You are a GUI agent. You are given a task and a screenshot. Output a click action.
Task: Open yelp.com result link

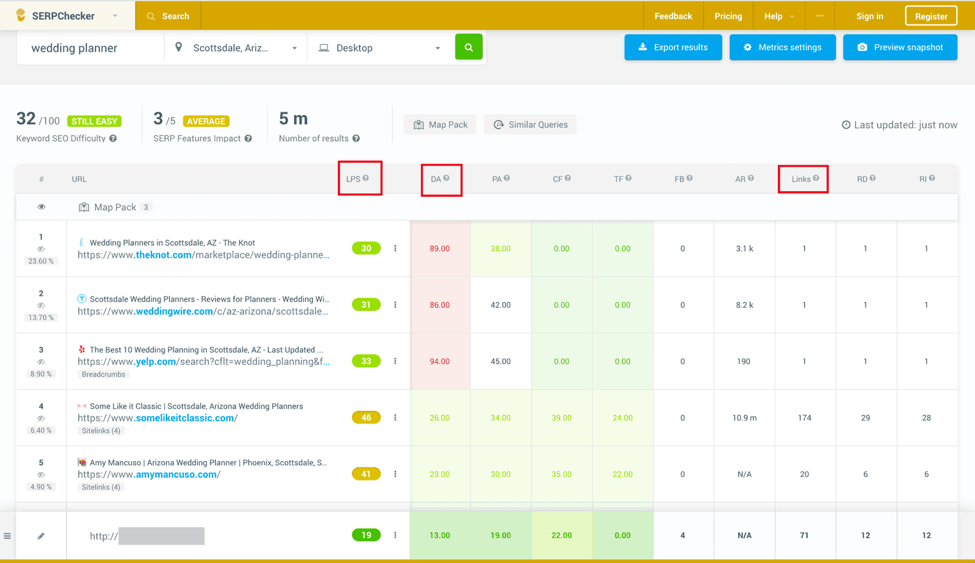[203, 361]
